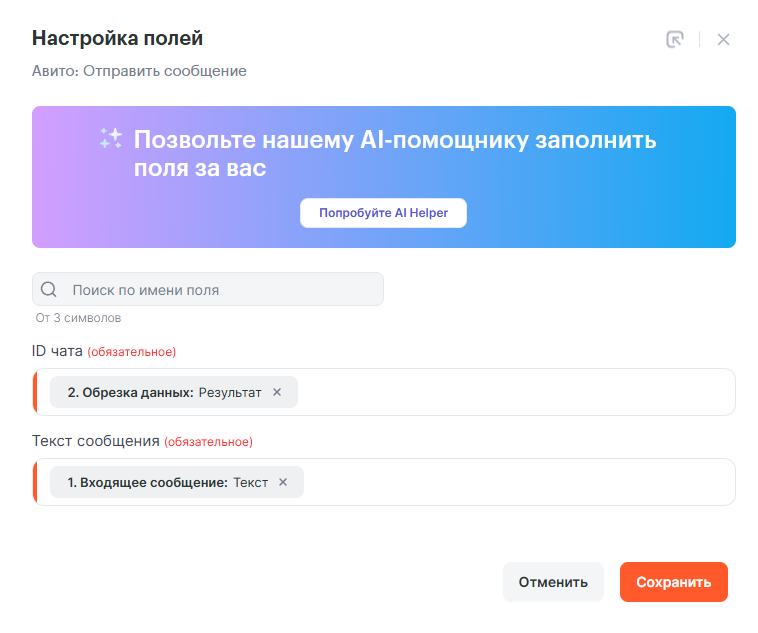Image resolution: width=758 pixels, height=633 pixels.
Task: Close the field settings dialog
Action: [724, 40]
